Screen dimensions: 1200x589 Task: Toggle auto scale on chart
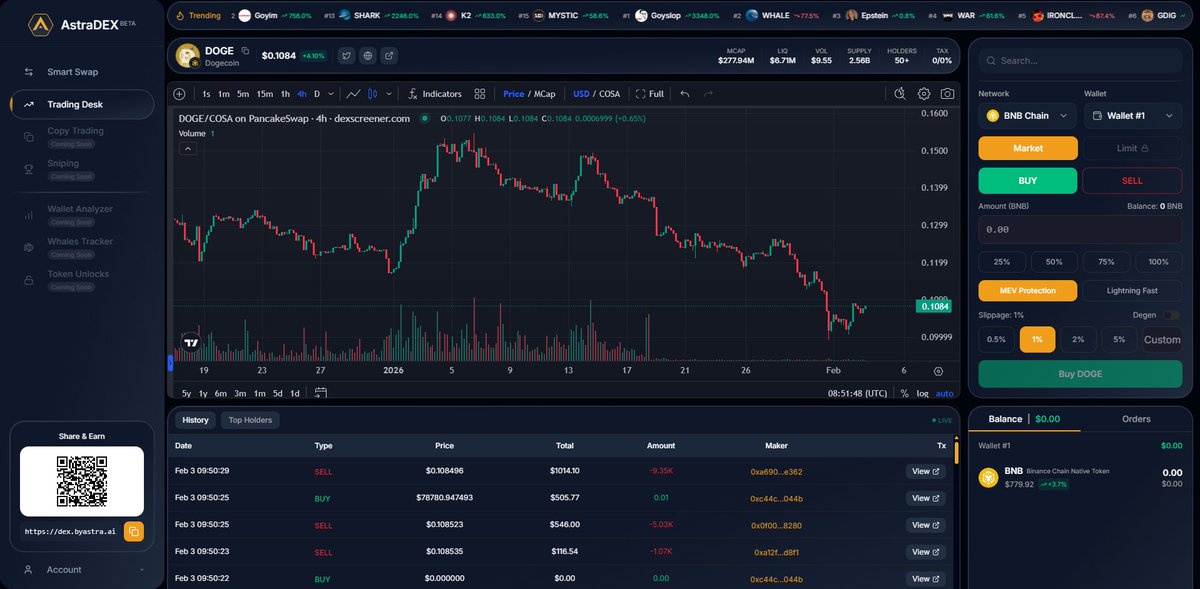click(944, 393)
